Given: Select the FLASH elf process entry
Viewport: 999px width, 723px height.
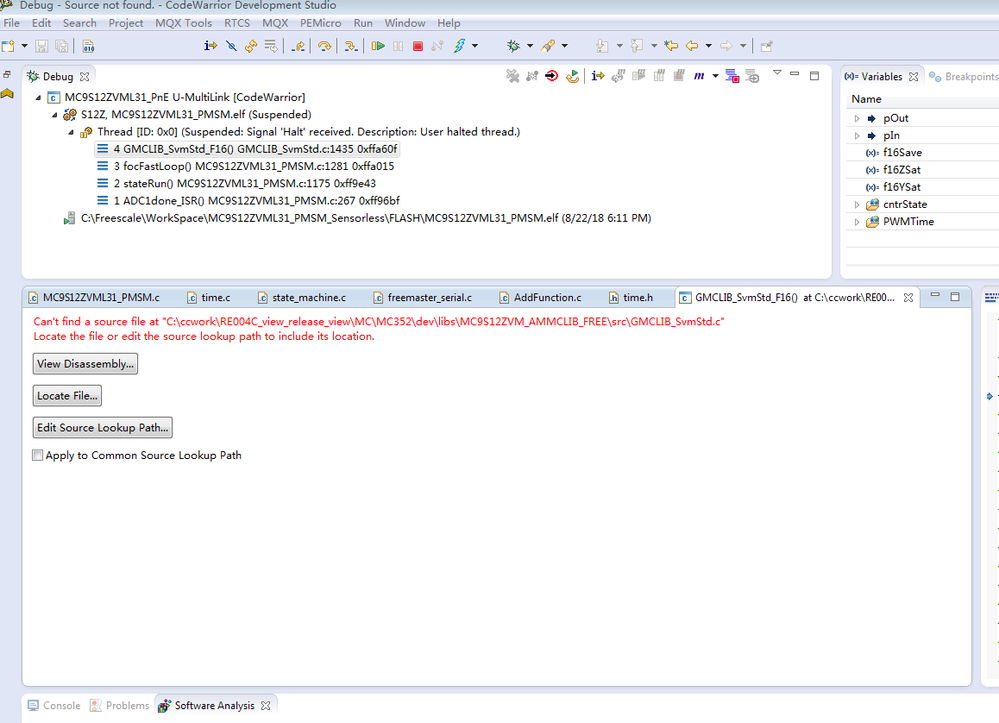Looking at the screenshot, I should coord(357,218).
